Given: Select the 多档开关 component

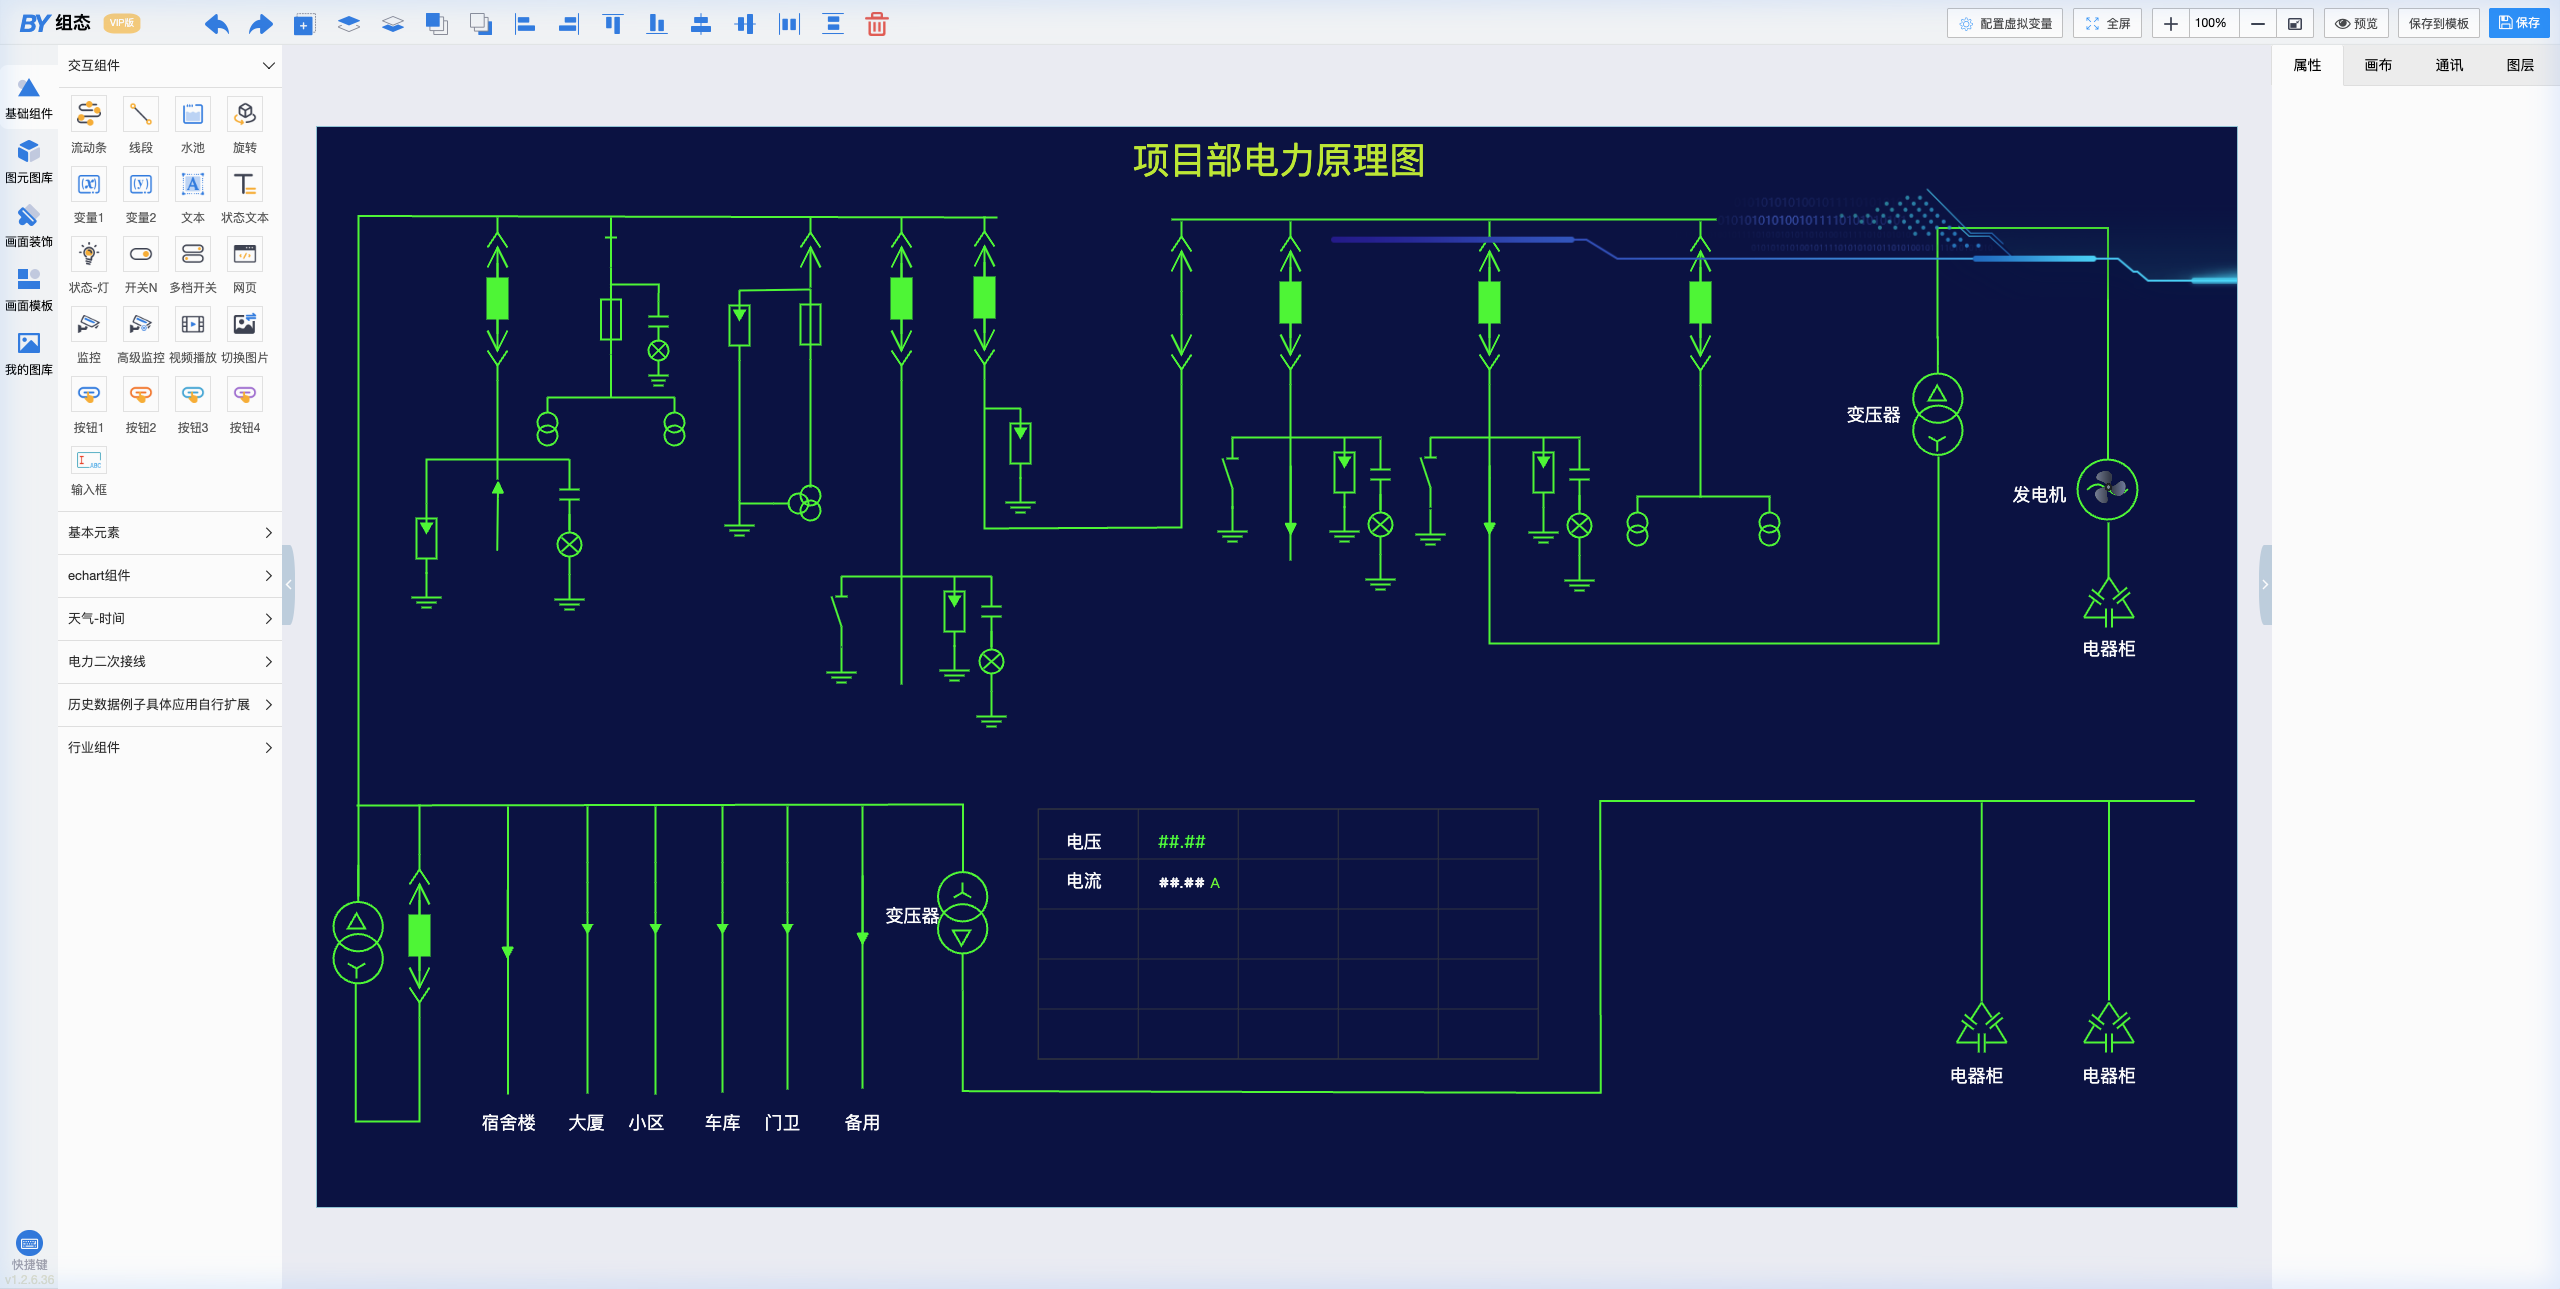Looking at the screenshot, I should coord(193,265).
